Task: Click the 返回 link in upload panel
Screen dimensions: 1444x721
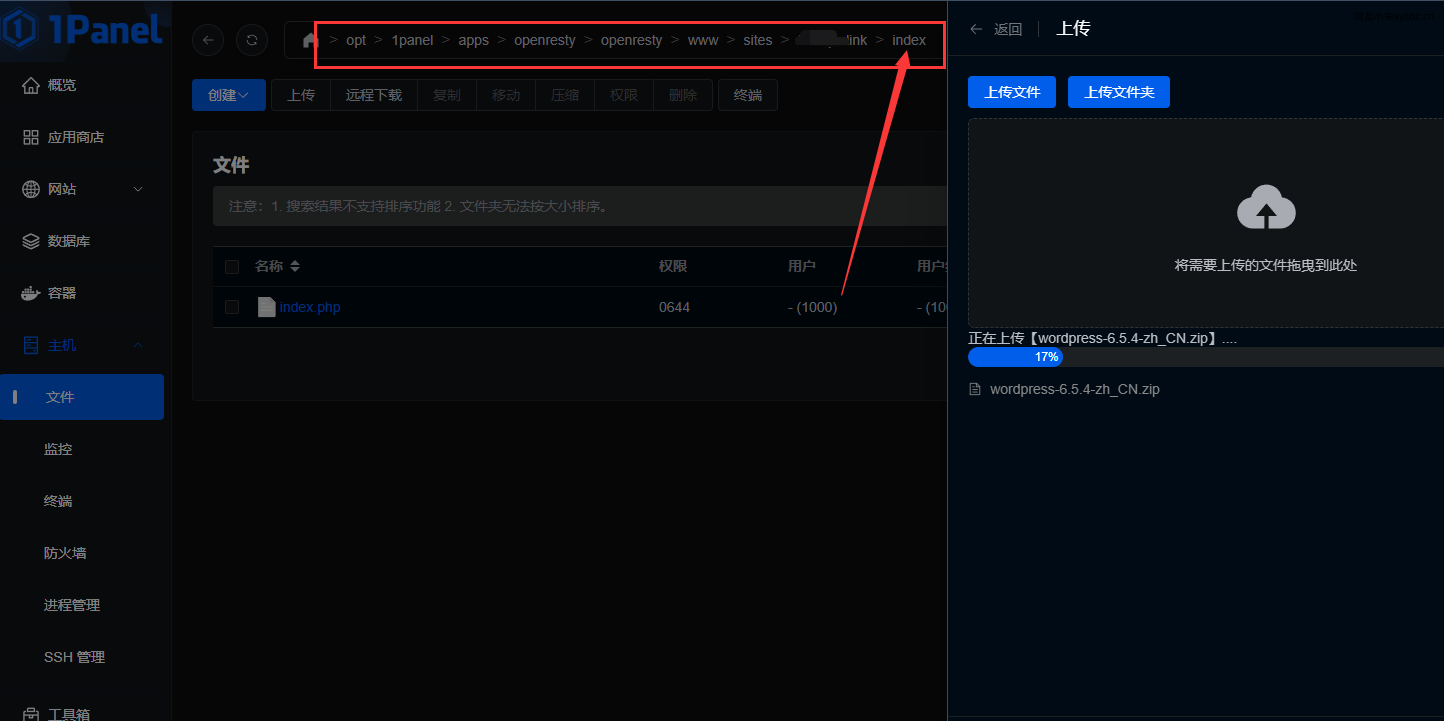Action: coord(1008,29)
